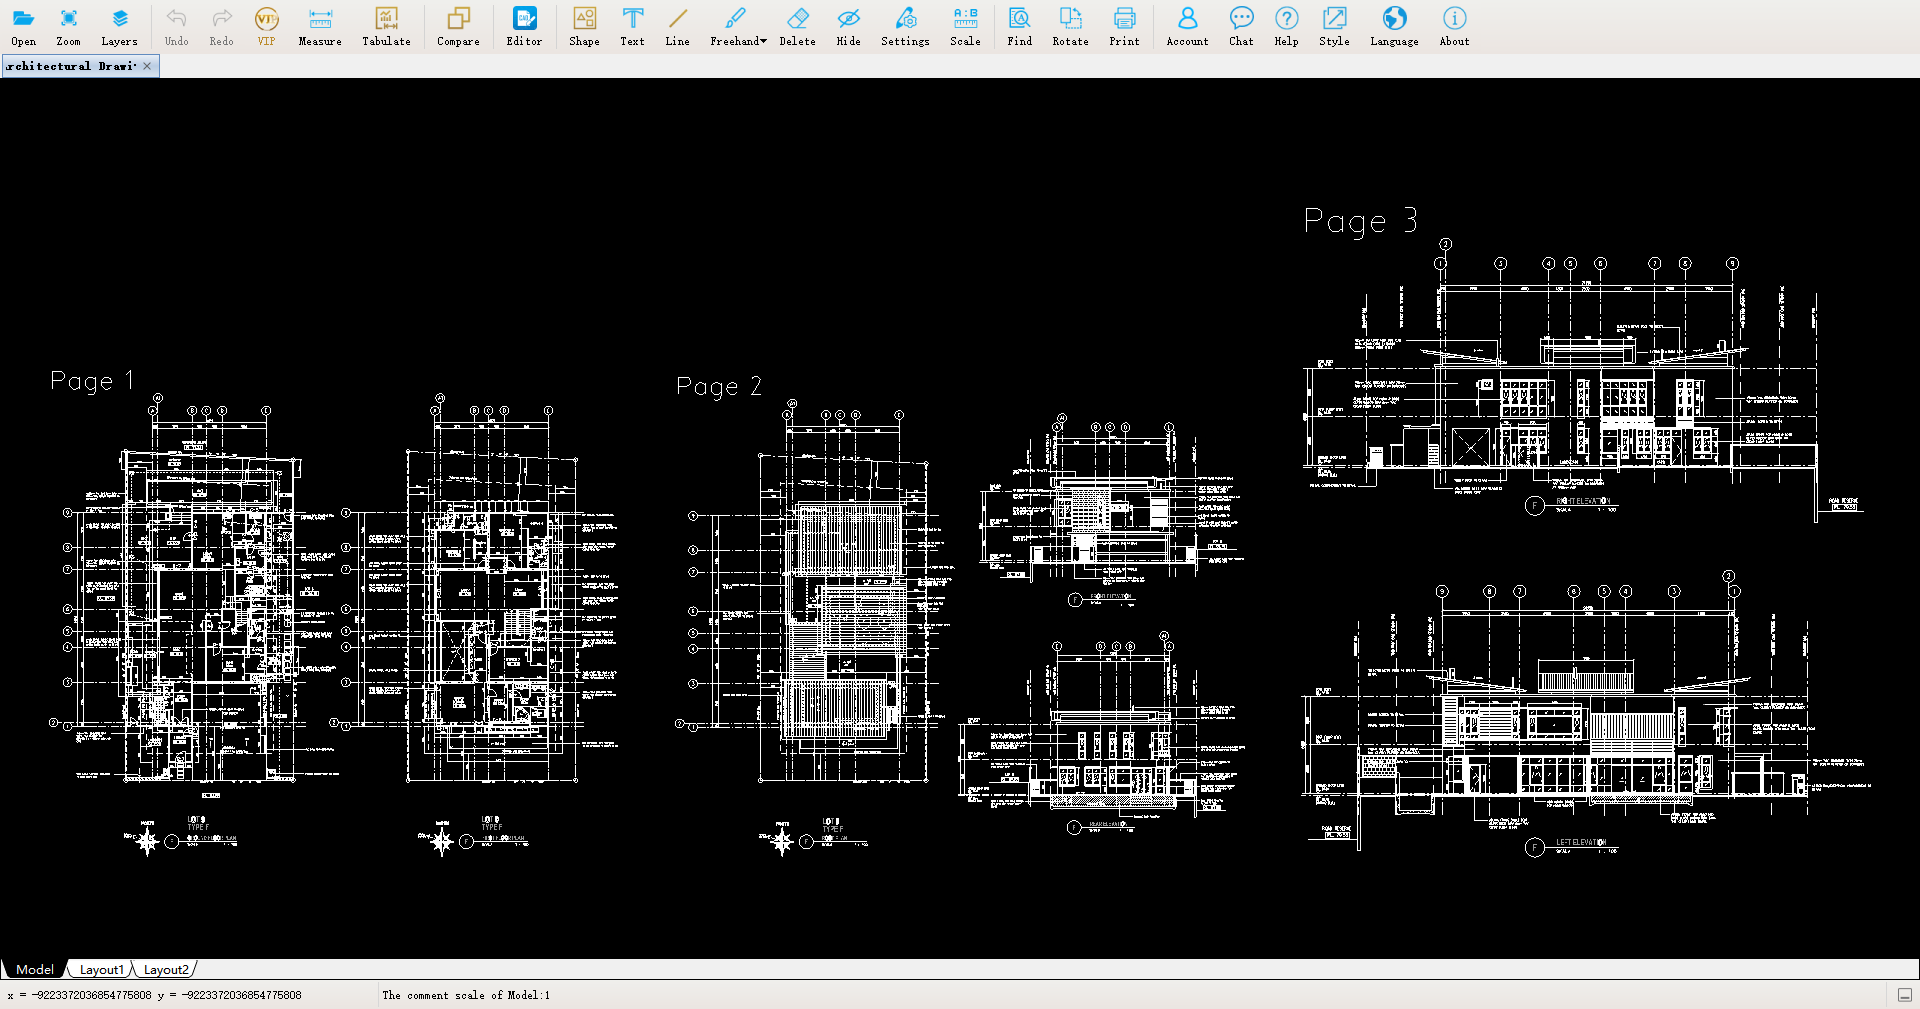Pick the Line drawing tool
Viewport: 1920px width, 1009px height.
click(677, 26)
